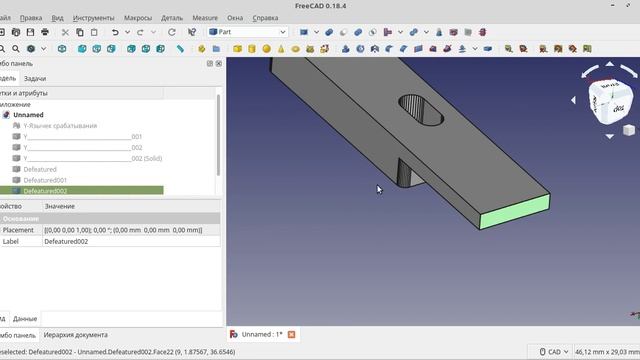Undo the last action
640x360 pixels.
coord(115,32)
